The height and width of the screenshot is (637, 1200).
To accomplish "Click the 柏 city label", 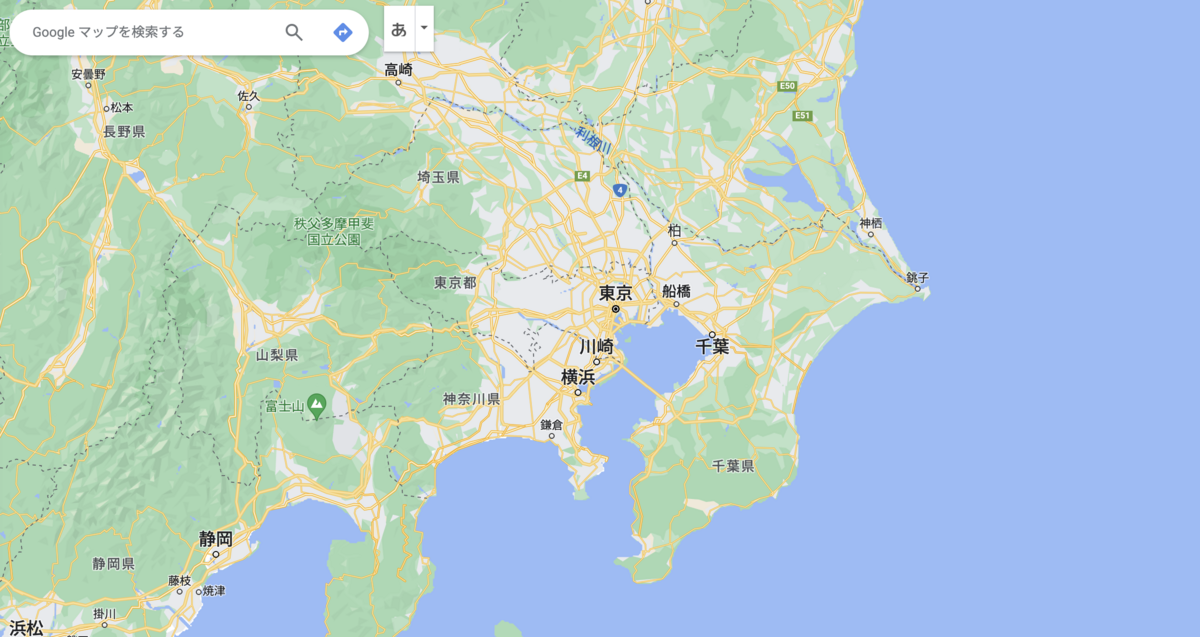I will pos(674,230).
